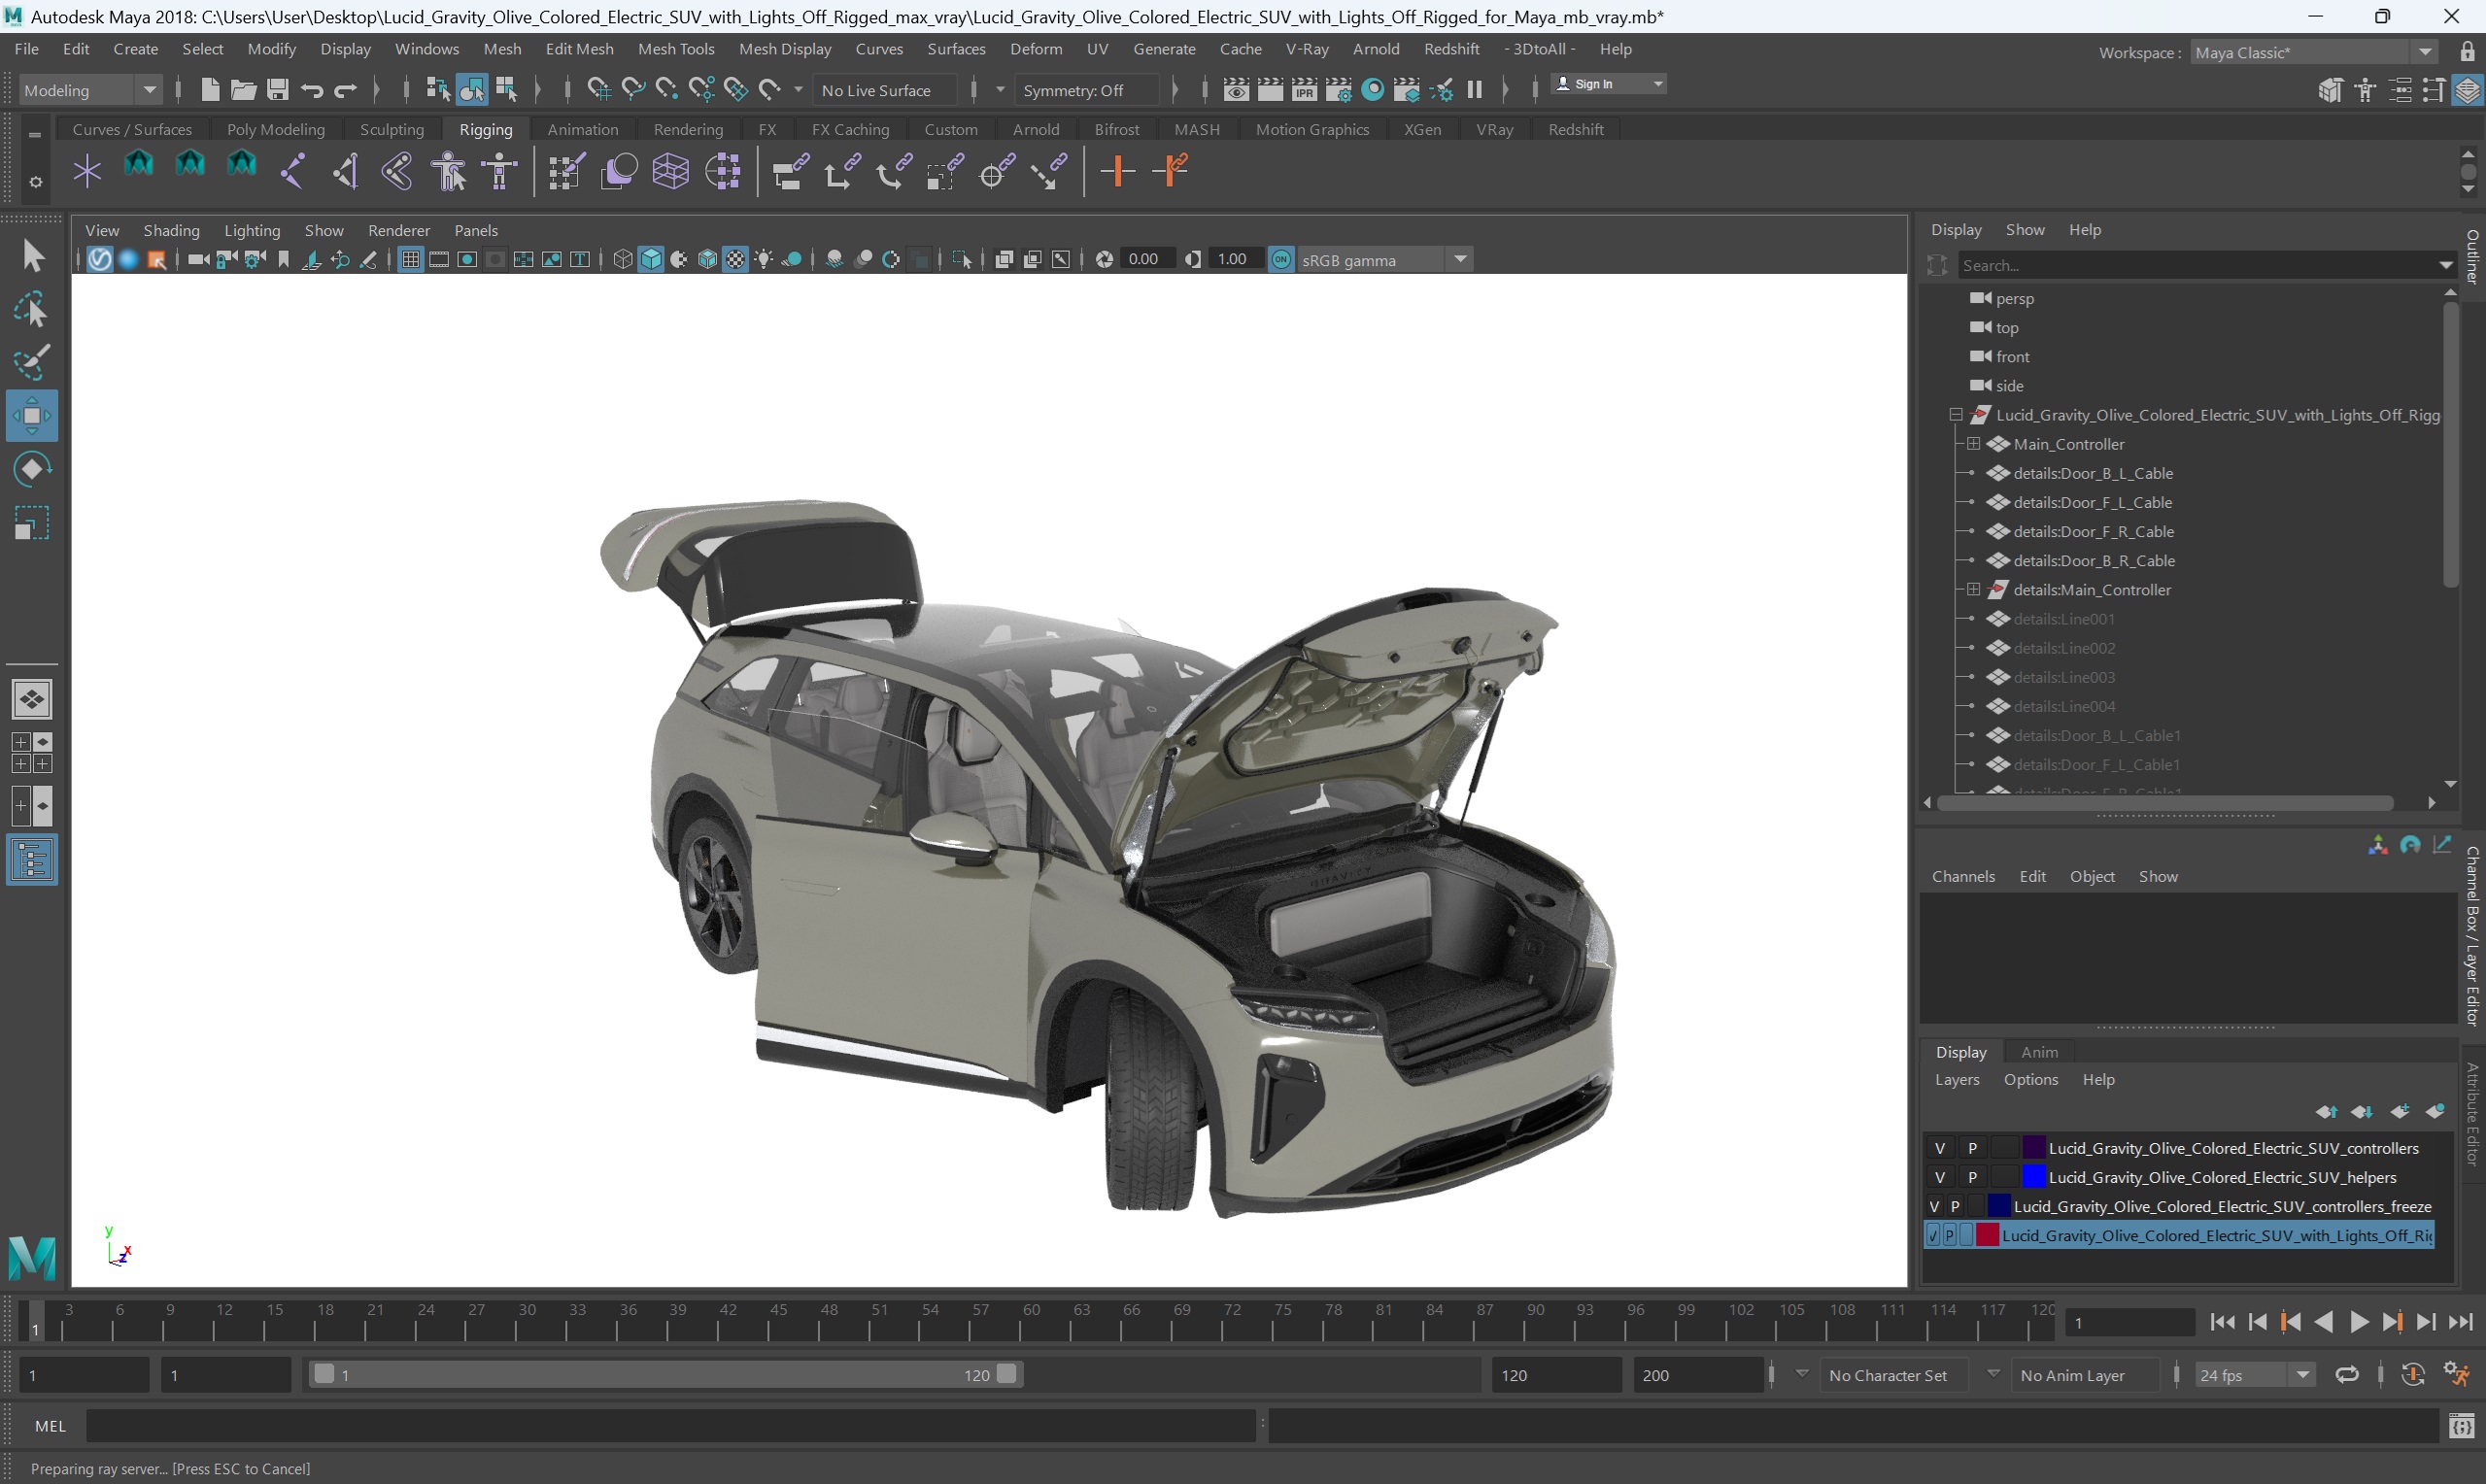Click the New Scene icon
The image size is (2486, 1484).
(x=209, y=90)
